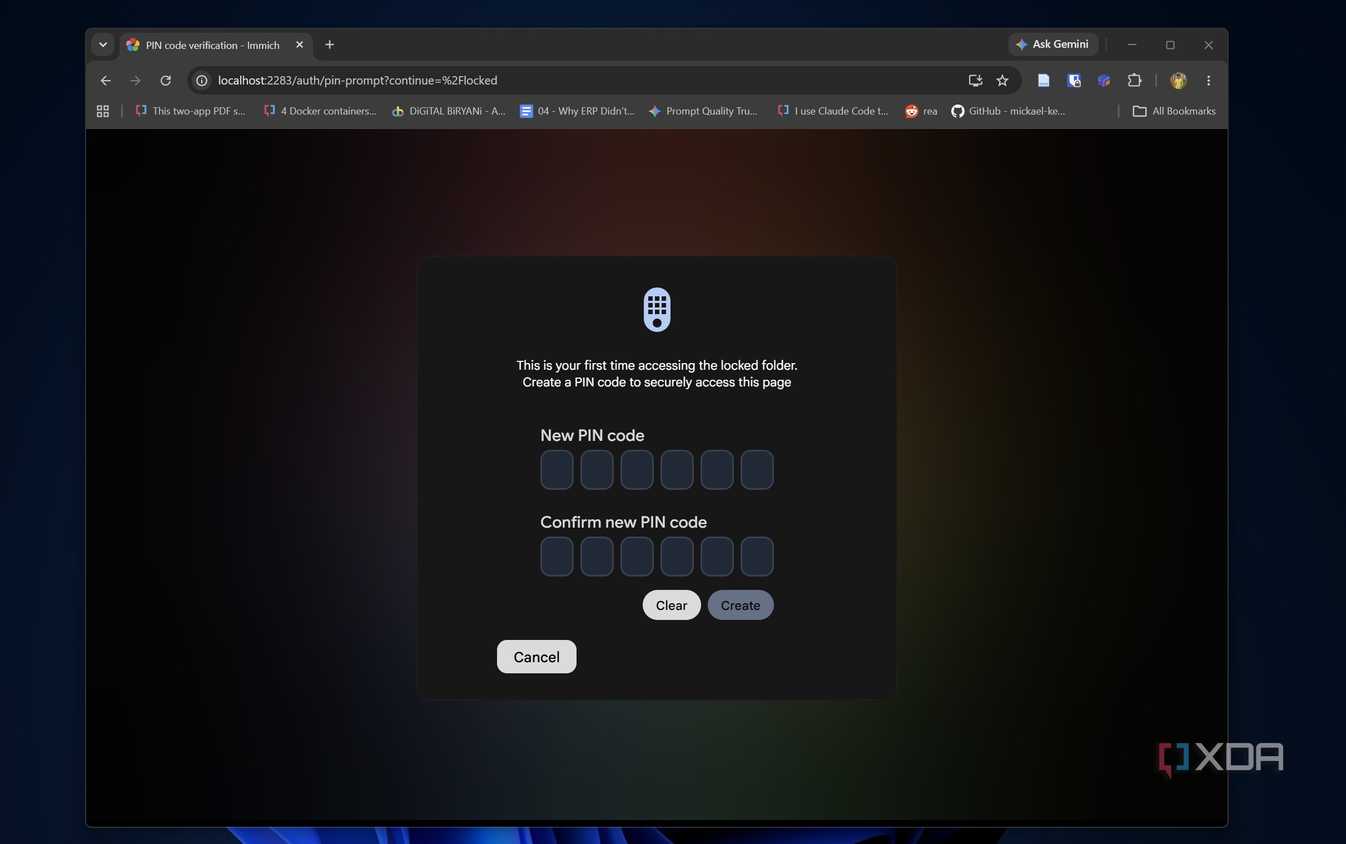Click Ask Gemini button
This screenshot has height=844, width=1346.
pos(1053,44)
